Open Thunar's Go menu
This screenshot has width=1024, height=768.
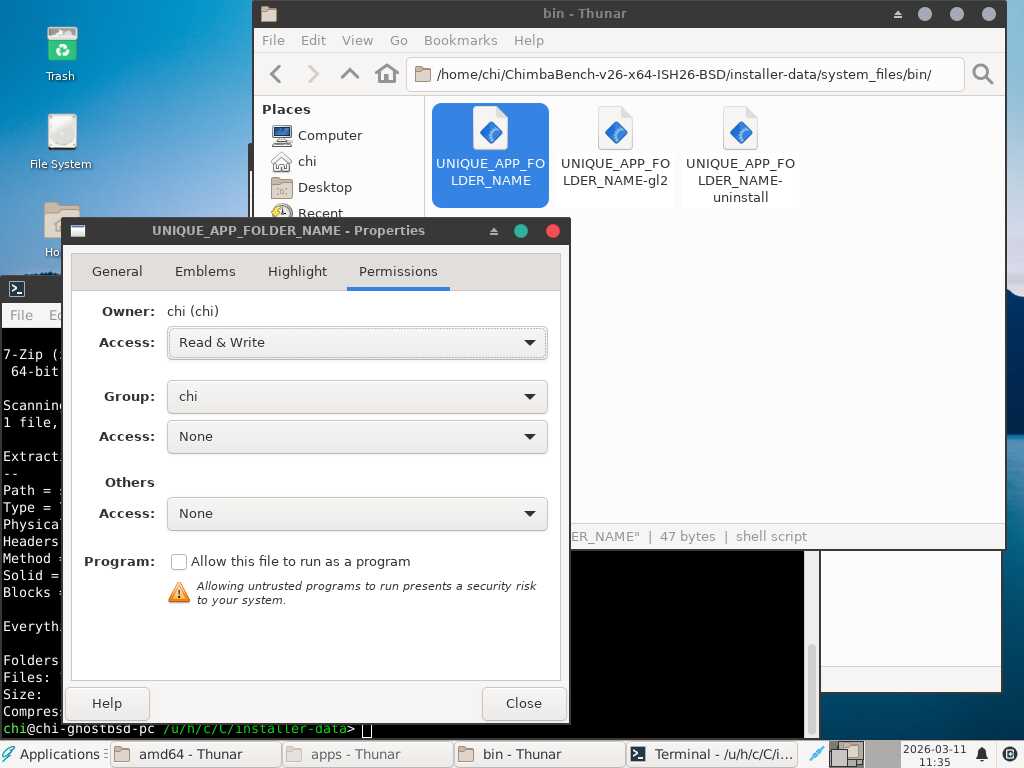coord(398,40)
